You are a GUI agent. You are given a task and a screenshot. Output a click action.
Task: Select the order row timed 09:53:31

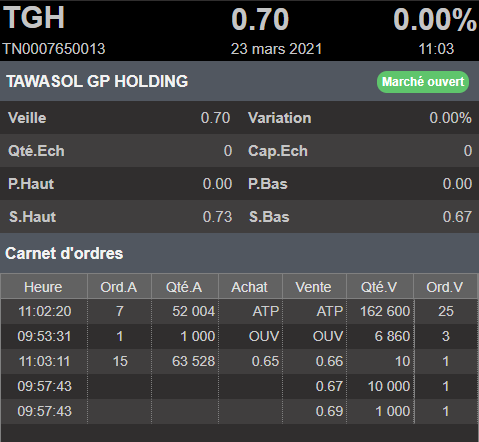coord(239,336)
